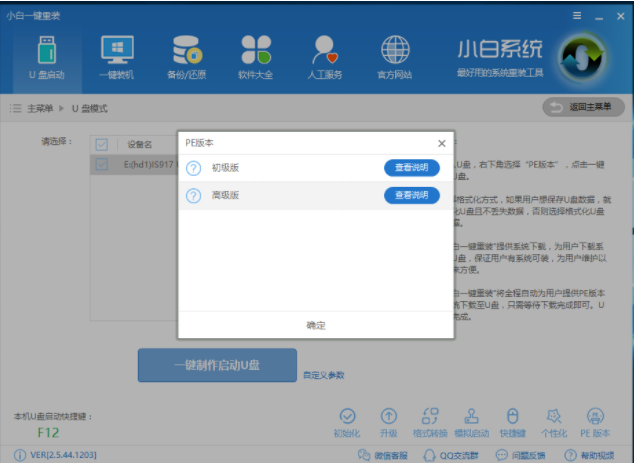
Task: Open the hamburger menu in title bar
Action: 576,16
